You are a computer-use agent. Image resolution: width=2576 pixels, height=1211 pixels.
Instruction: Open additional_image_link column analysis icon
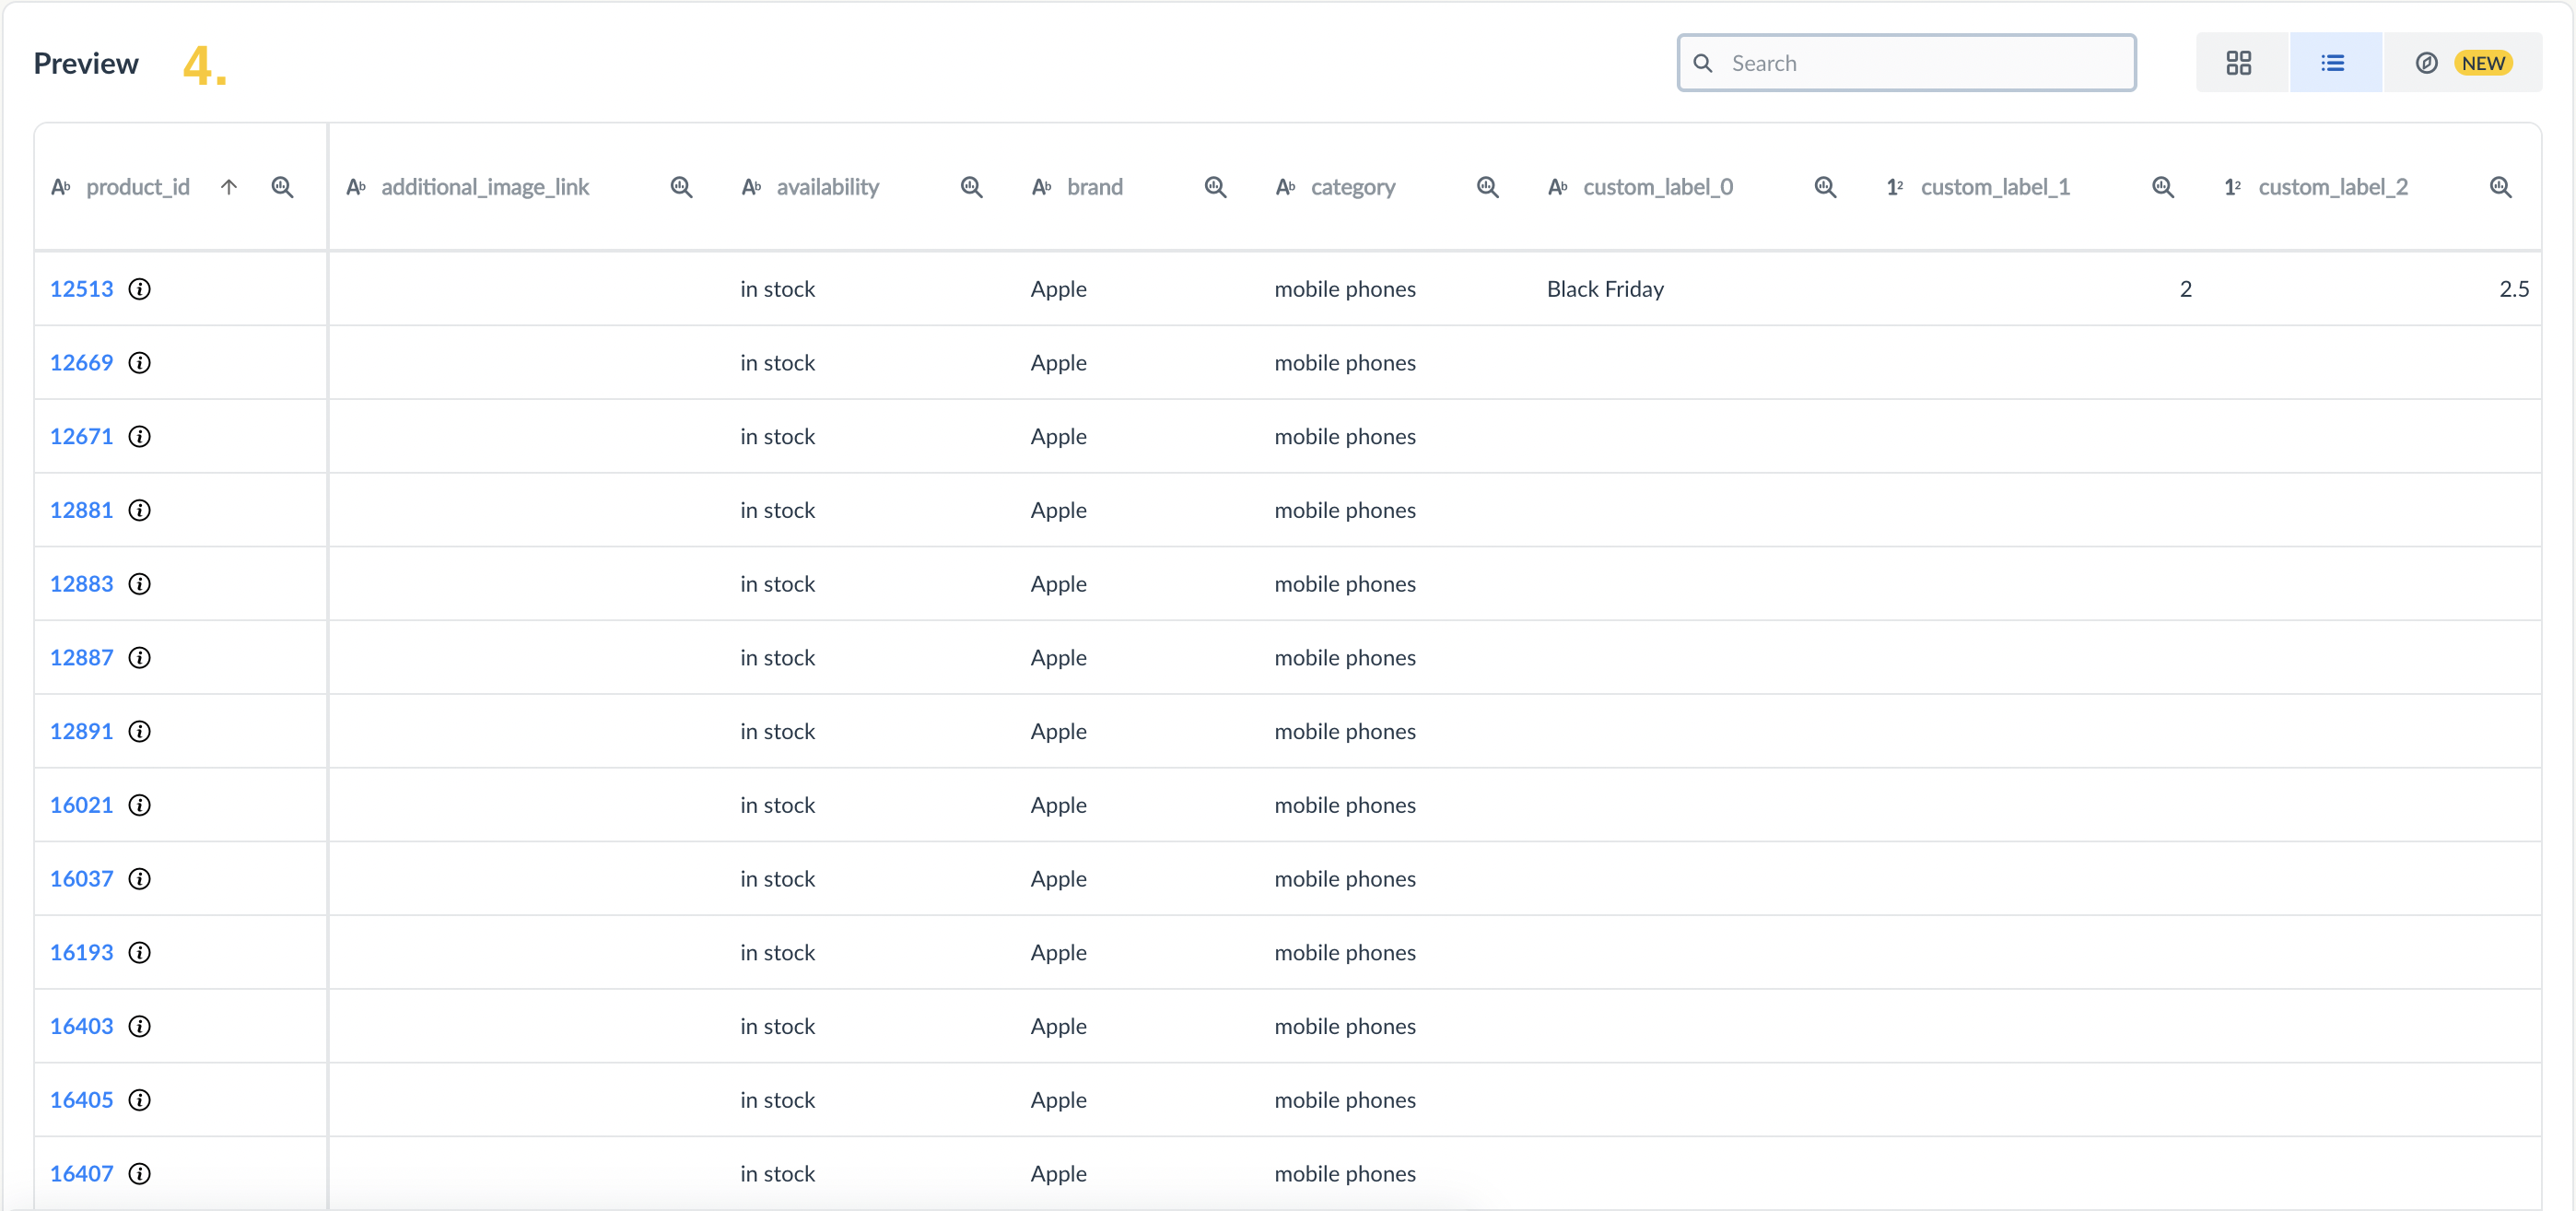tap(681, 187)
